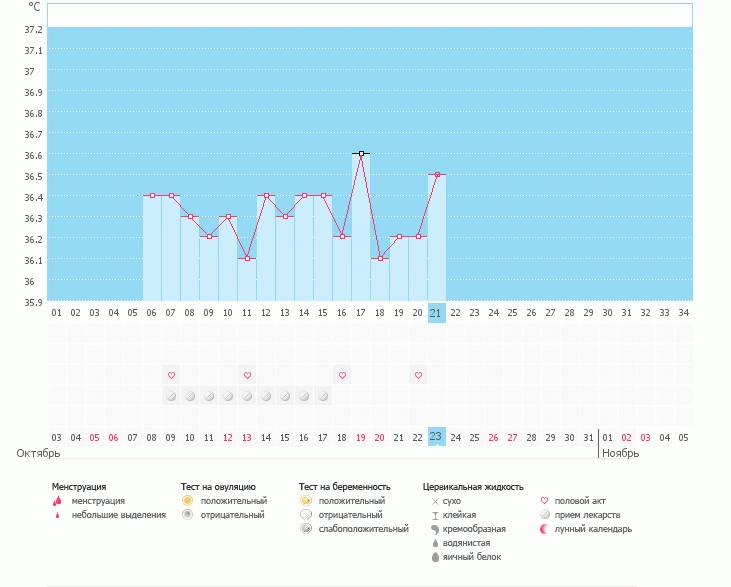Click the heart icon under cycle day 07
Image resolution: width=731 pixels, height=587 pixels.
pyautogui.click(x=171, y=375)
